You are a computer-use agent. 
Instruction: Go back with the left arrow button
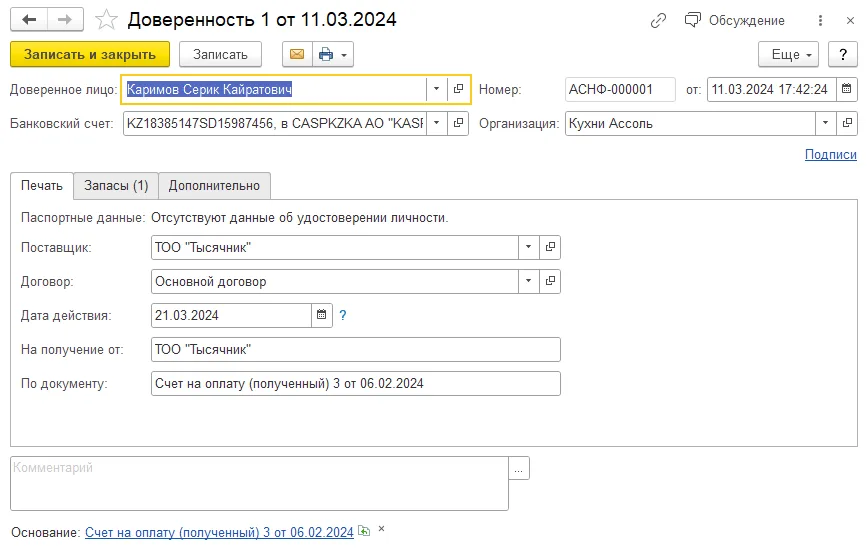click(29, 20)
